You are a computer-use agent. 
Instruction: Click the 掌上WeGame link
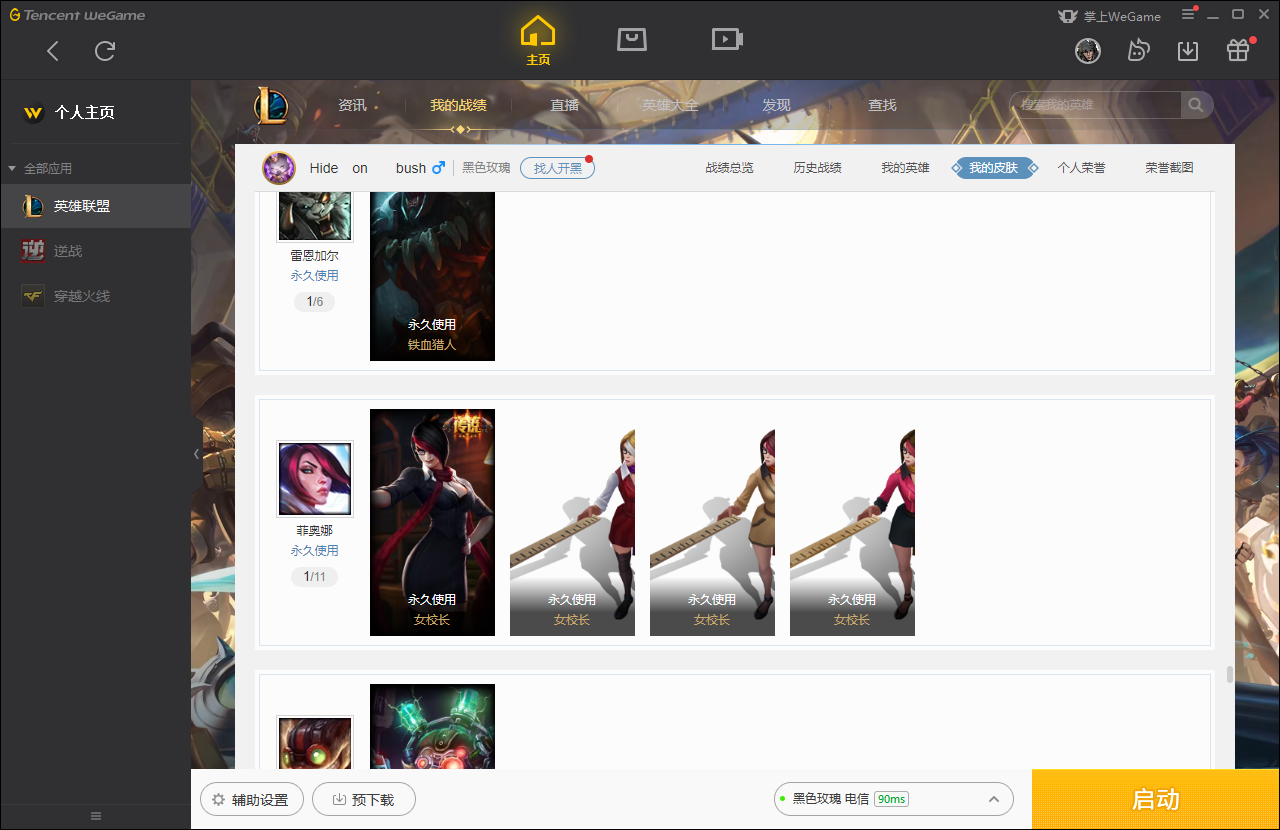(1109, 16)
